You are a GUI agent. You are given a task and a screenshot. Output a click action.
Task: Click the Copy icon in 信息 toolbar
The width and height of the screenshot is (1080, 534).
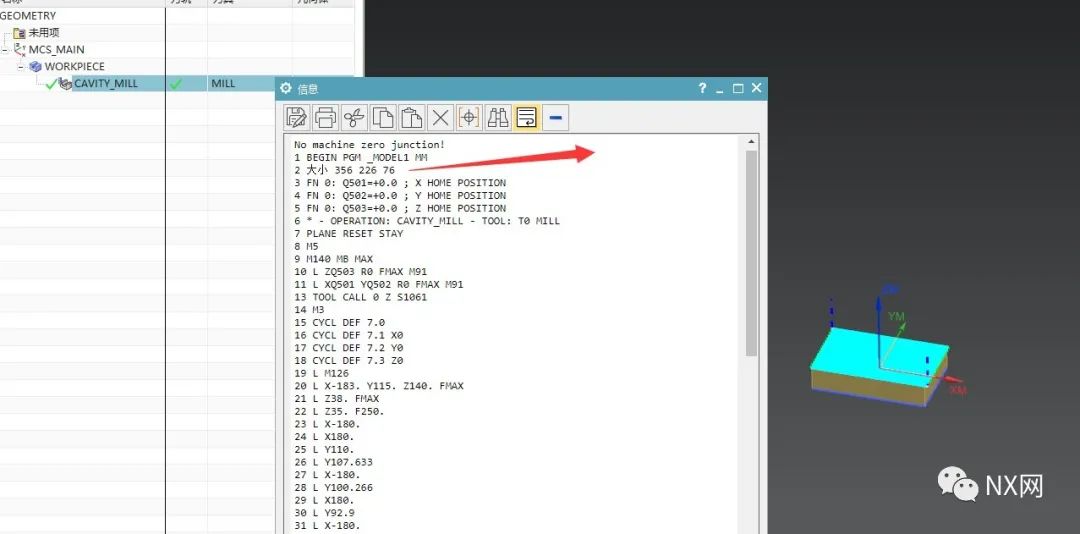pyautogui.click(x=383, y=118)
